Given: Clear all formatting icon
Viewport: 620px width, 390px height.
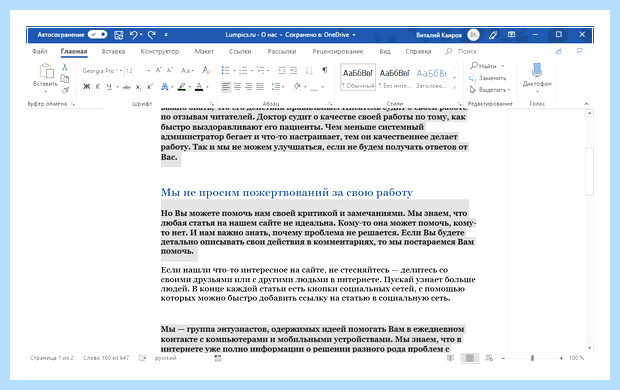Looking at the screenshot, I should click(206, 70).
